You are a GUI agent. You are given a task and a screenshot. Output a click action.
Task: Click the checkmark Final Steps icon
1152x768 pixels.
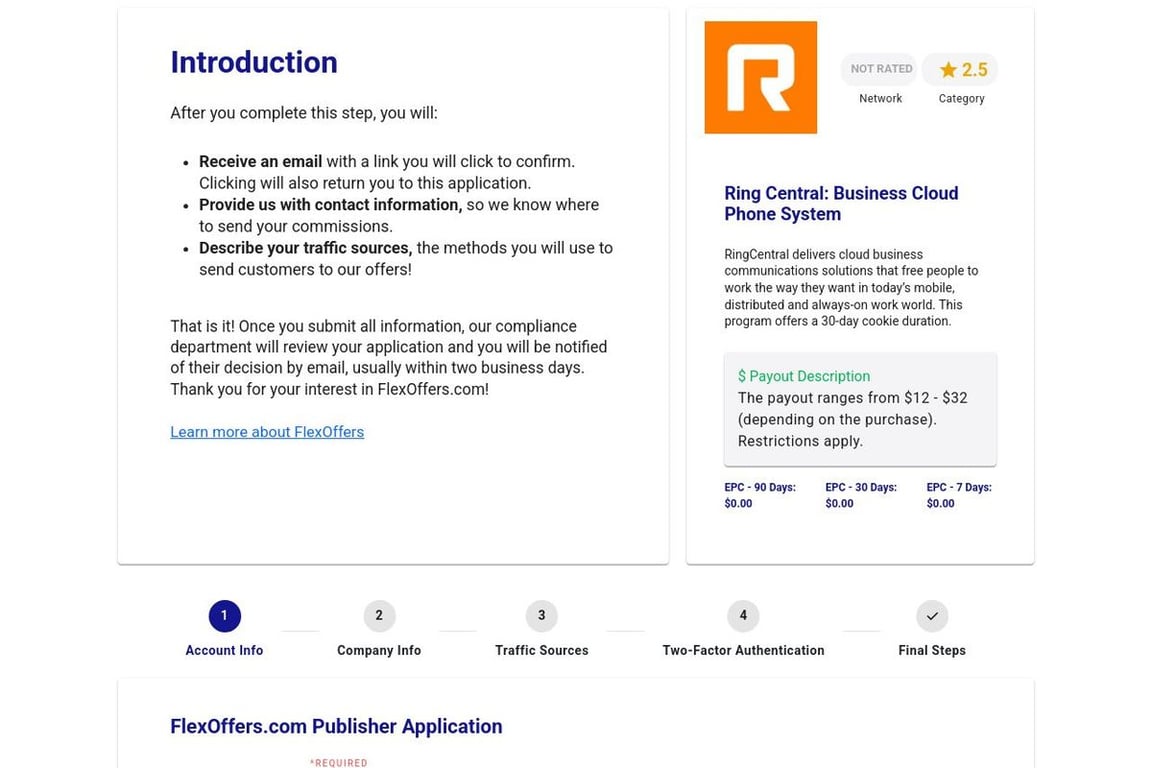(x=932, y=616)
